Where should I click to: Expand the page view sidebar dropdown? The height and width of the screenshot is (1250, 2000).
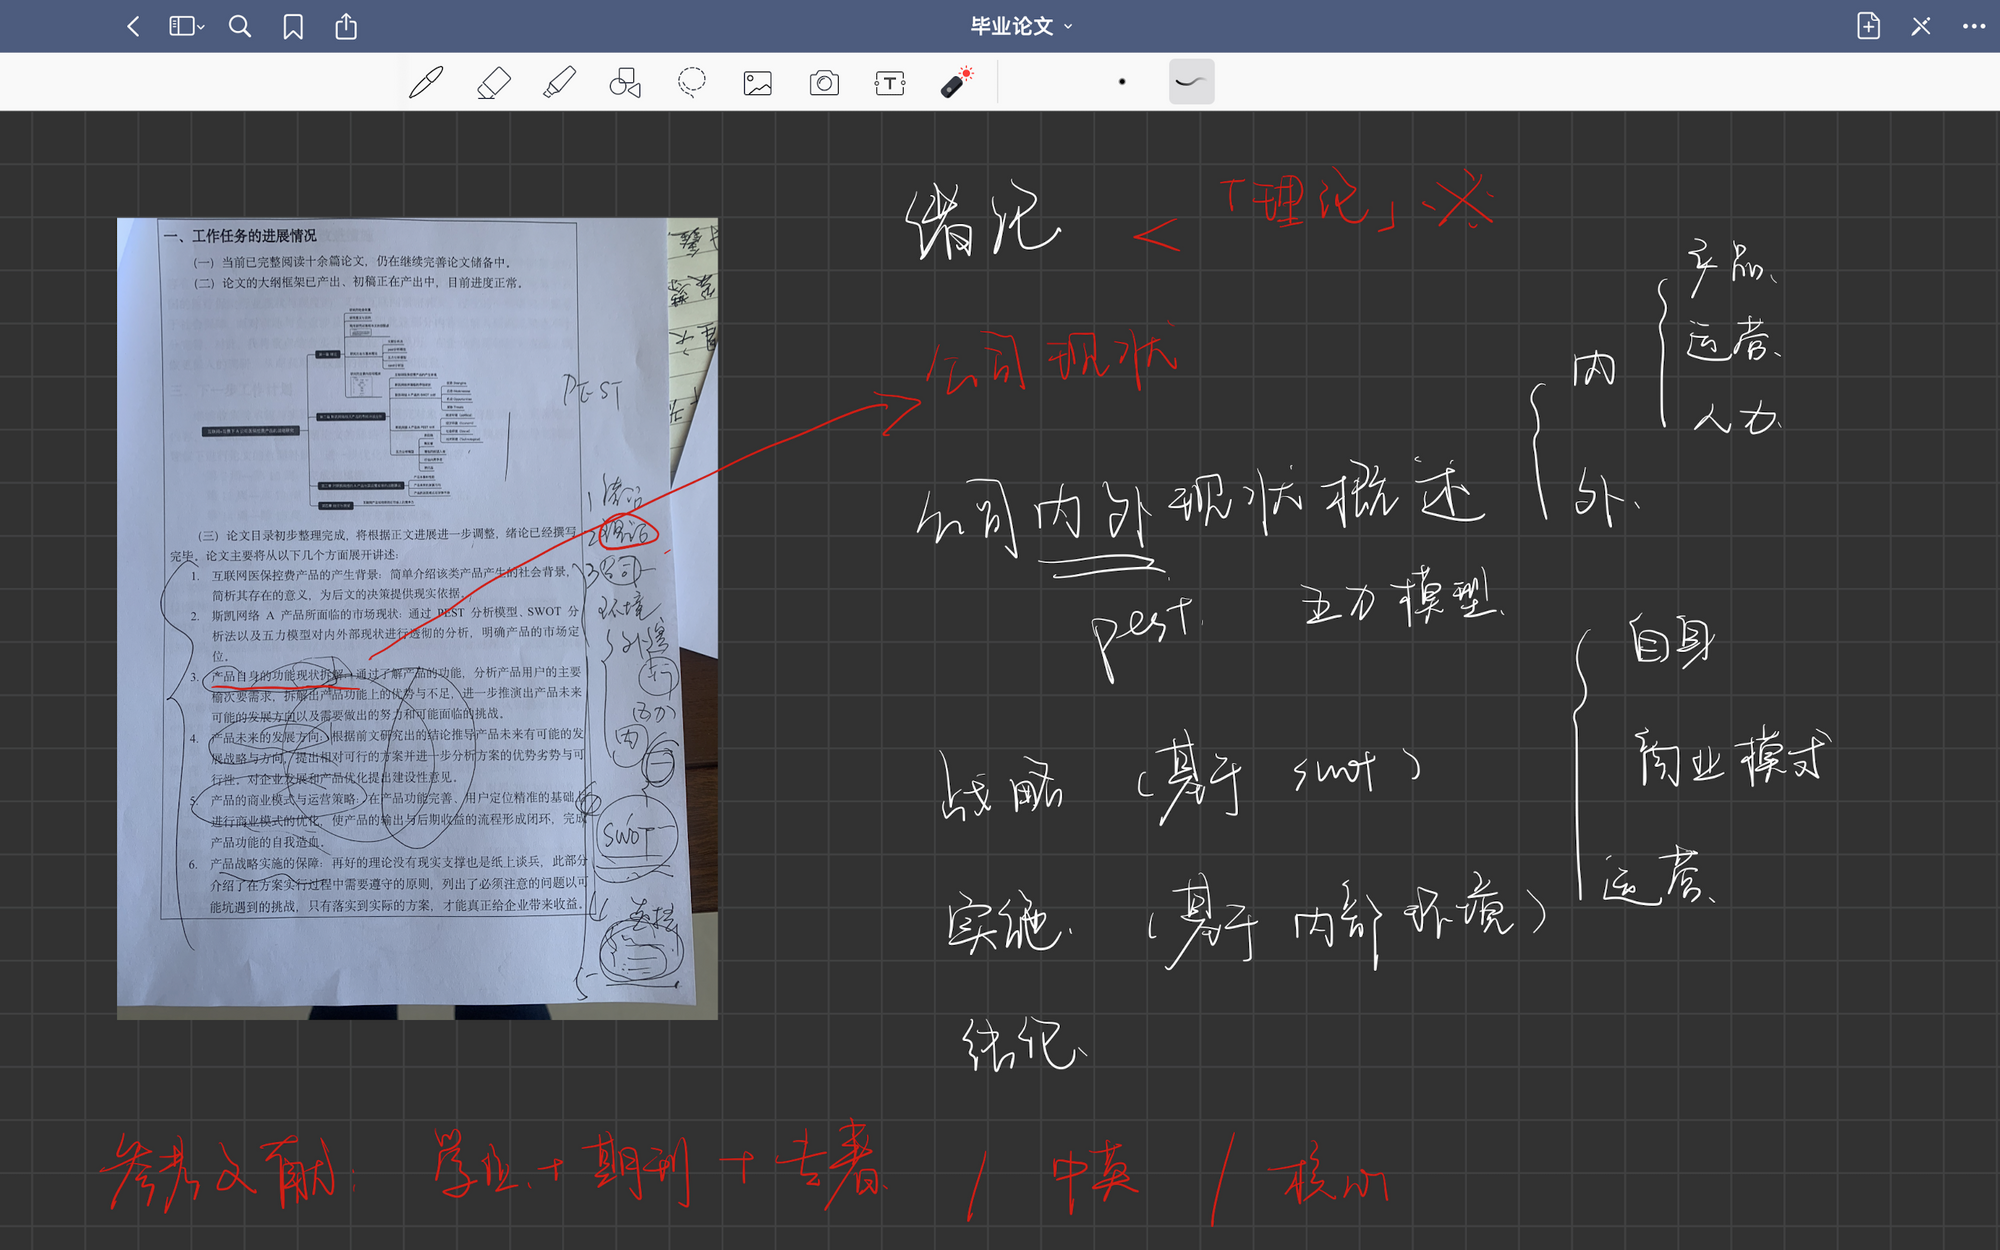click(x=186, y=26)
